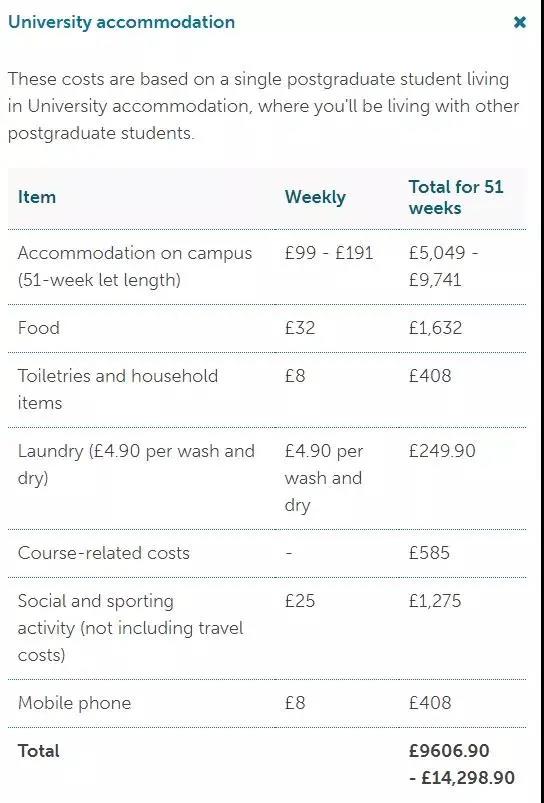Click the Accommodation on campus row label
The height and width of the screenshot is (803, 544).
[135, 266]
